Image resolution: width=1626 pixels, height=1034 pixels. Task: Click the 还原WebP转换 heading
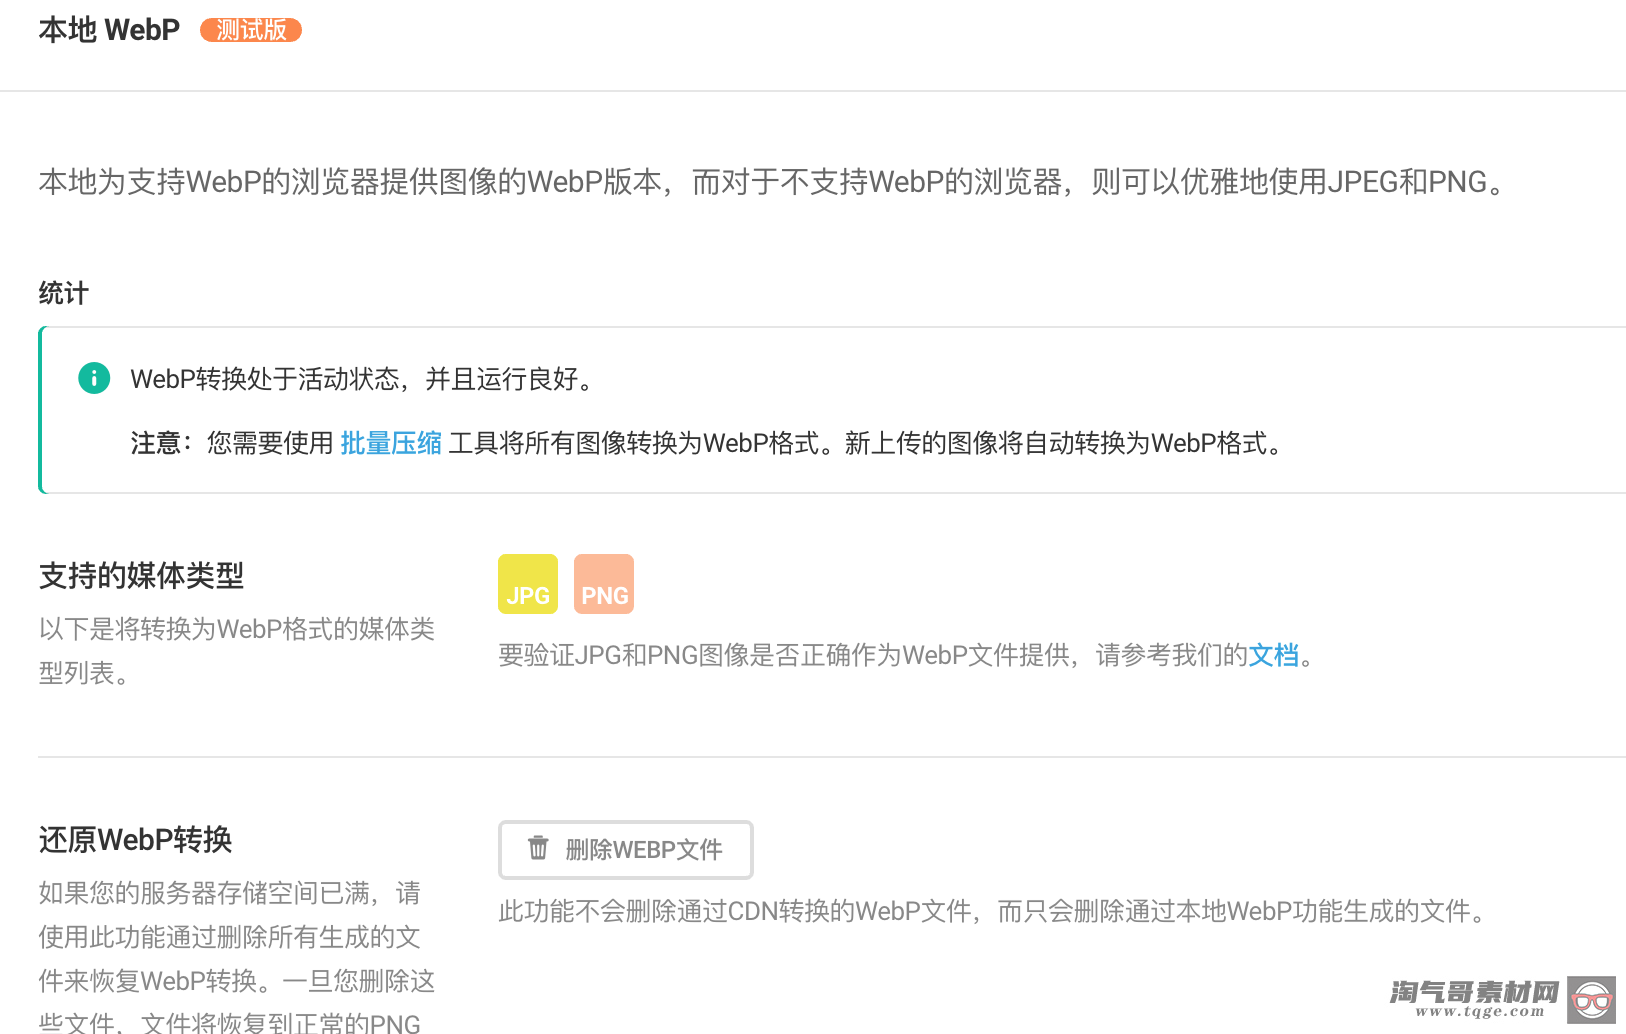pyautogui.click(x=135, y=840)
